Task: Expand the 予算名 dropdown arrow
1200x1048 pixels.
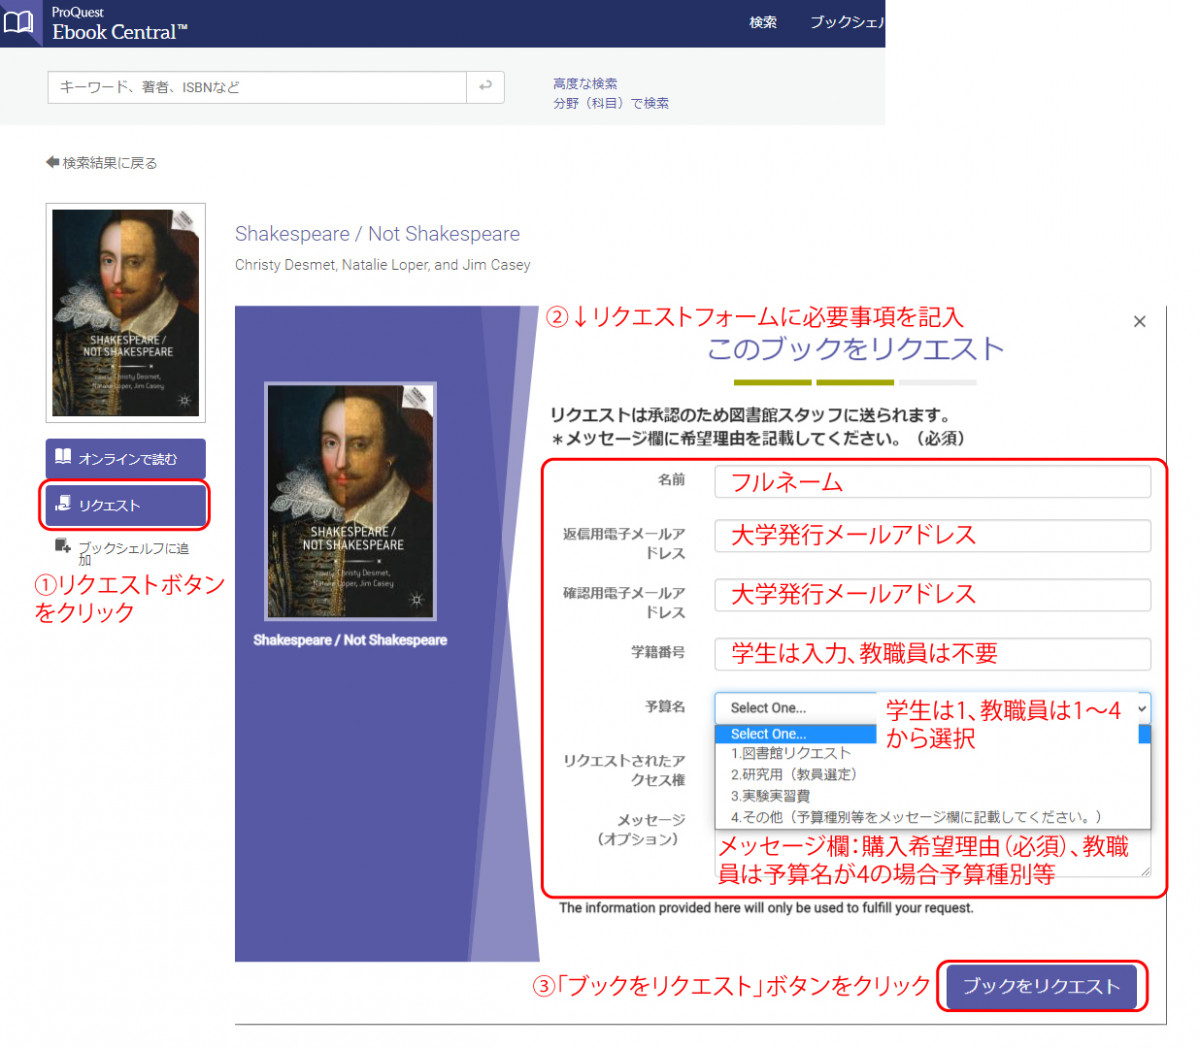Action: pyautogui.click(x=1142, y=708)
